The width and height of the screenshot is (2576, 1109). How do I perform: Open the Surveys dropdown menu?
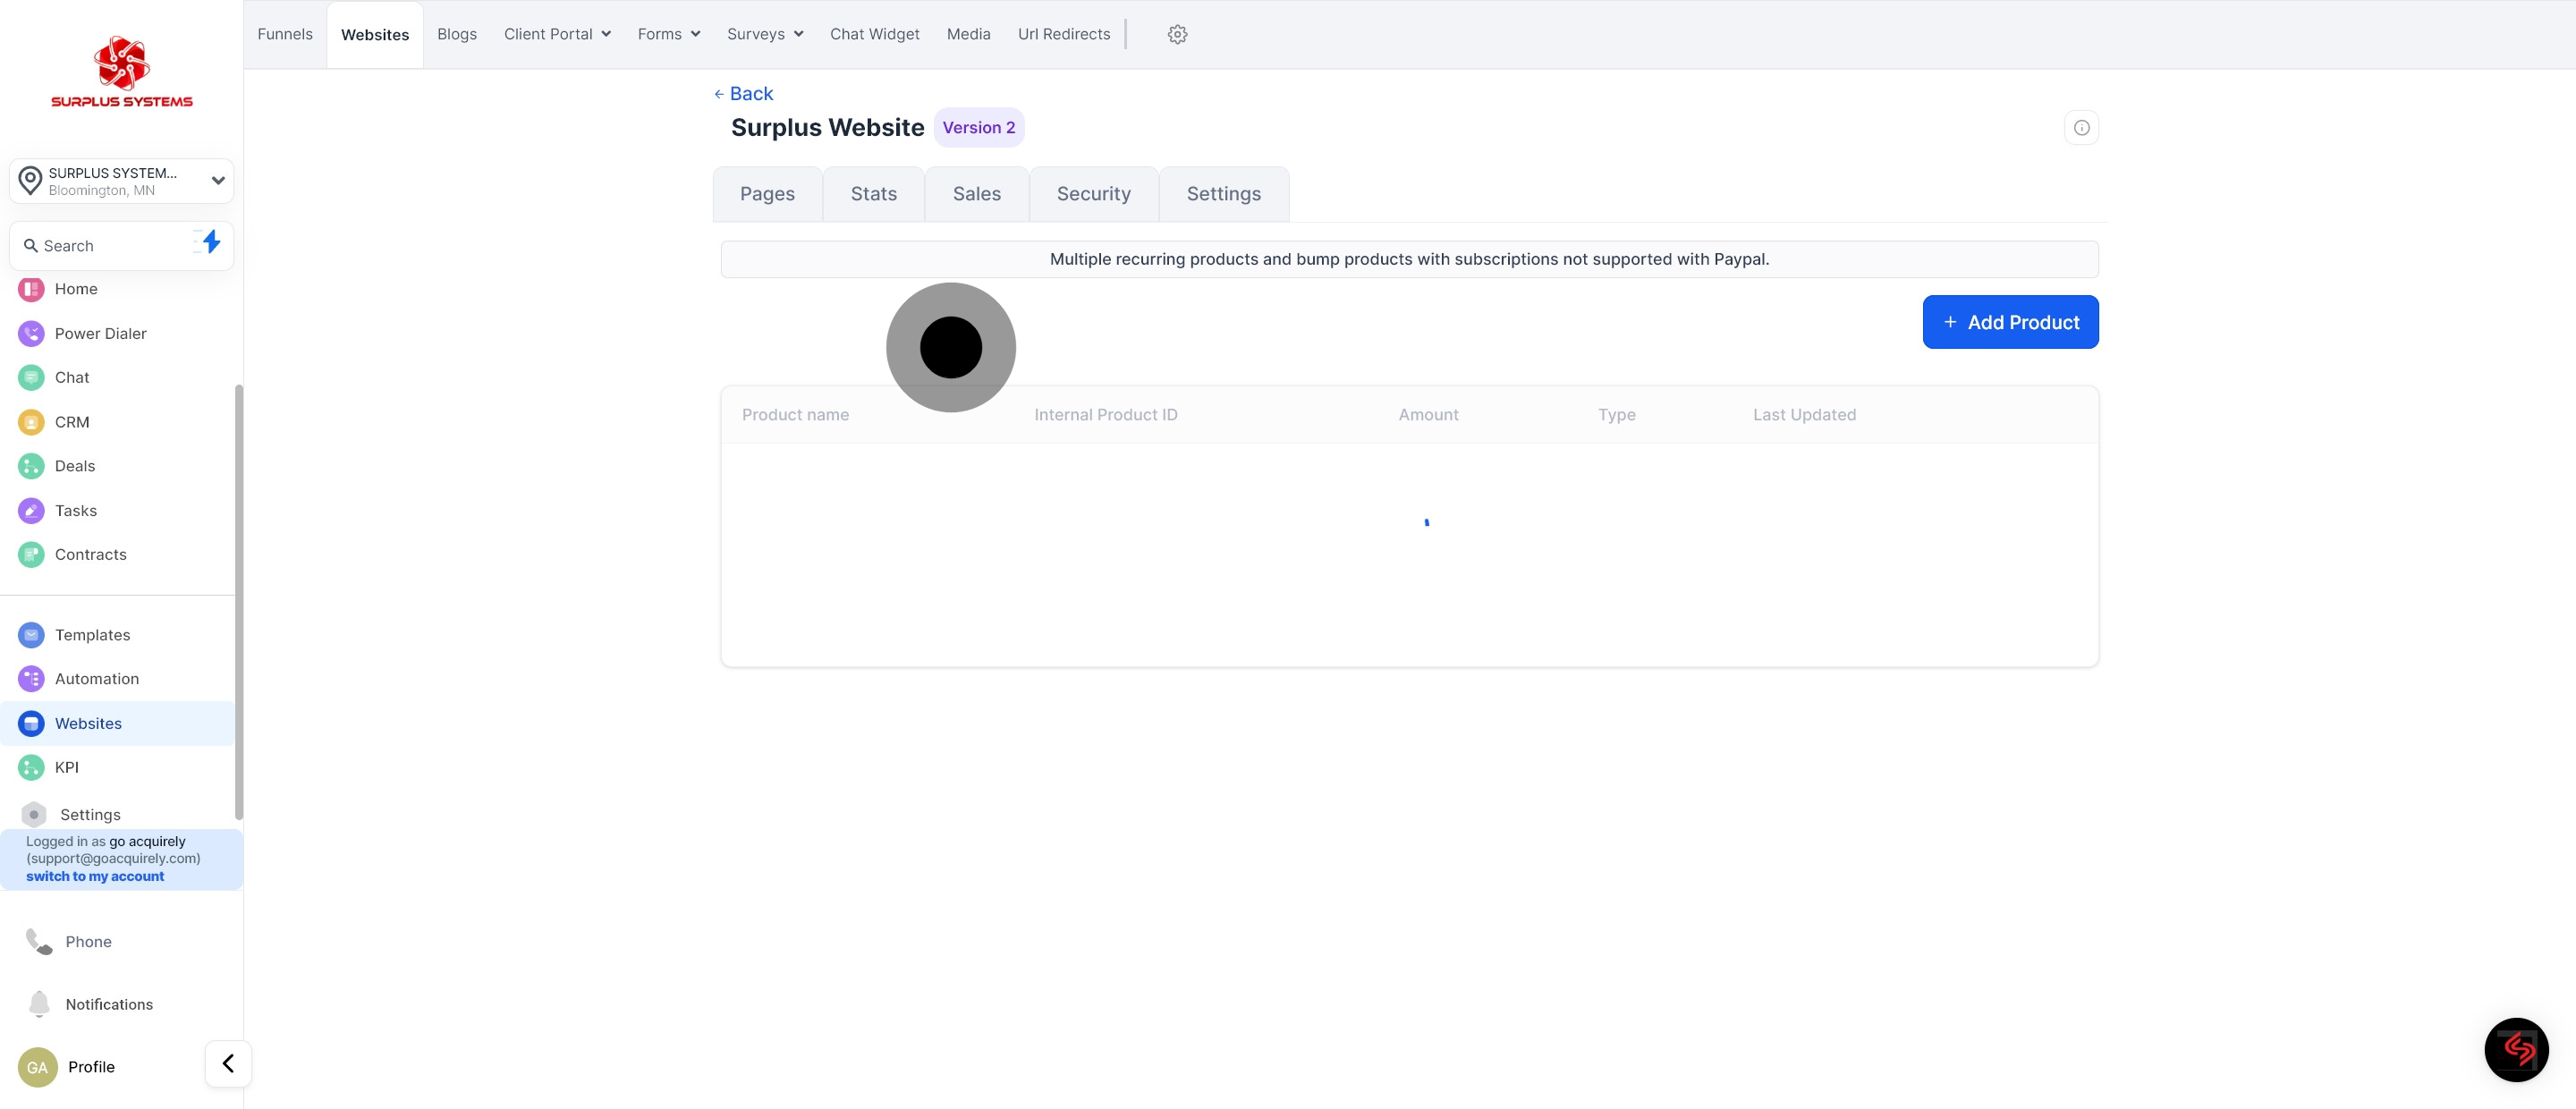[765, 34]
